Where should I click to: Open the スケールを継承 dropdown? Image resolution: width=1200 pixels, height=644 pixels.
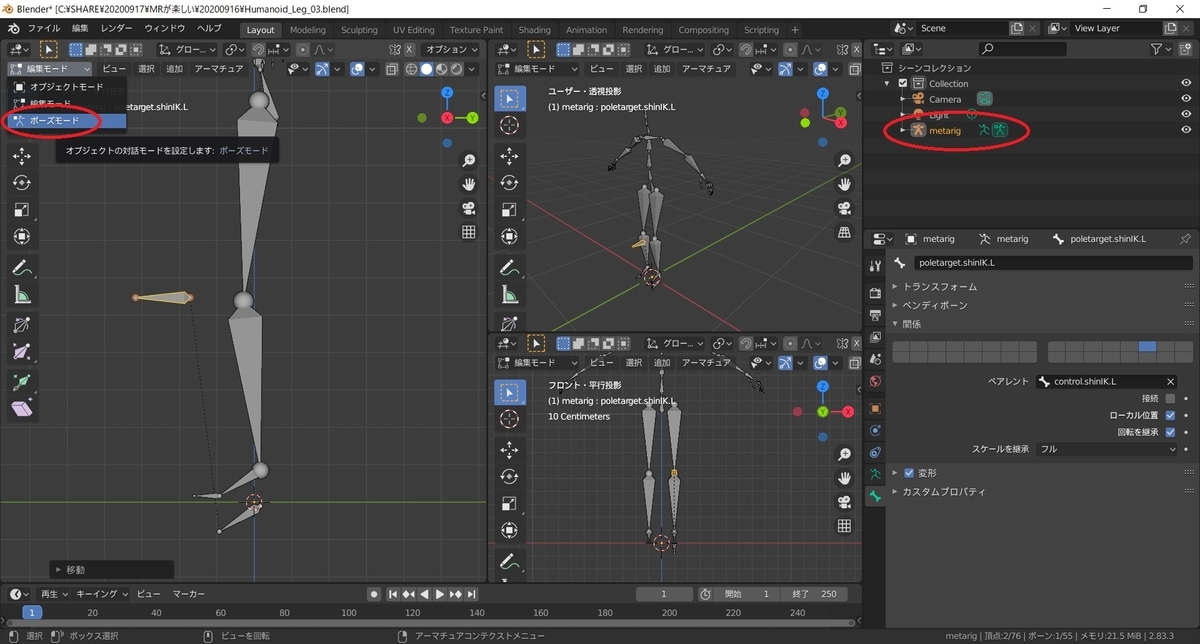coord(1107,449)
